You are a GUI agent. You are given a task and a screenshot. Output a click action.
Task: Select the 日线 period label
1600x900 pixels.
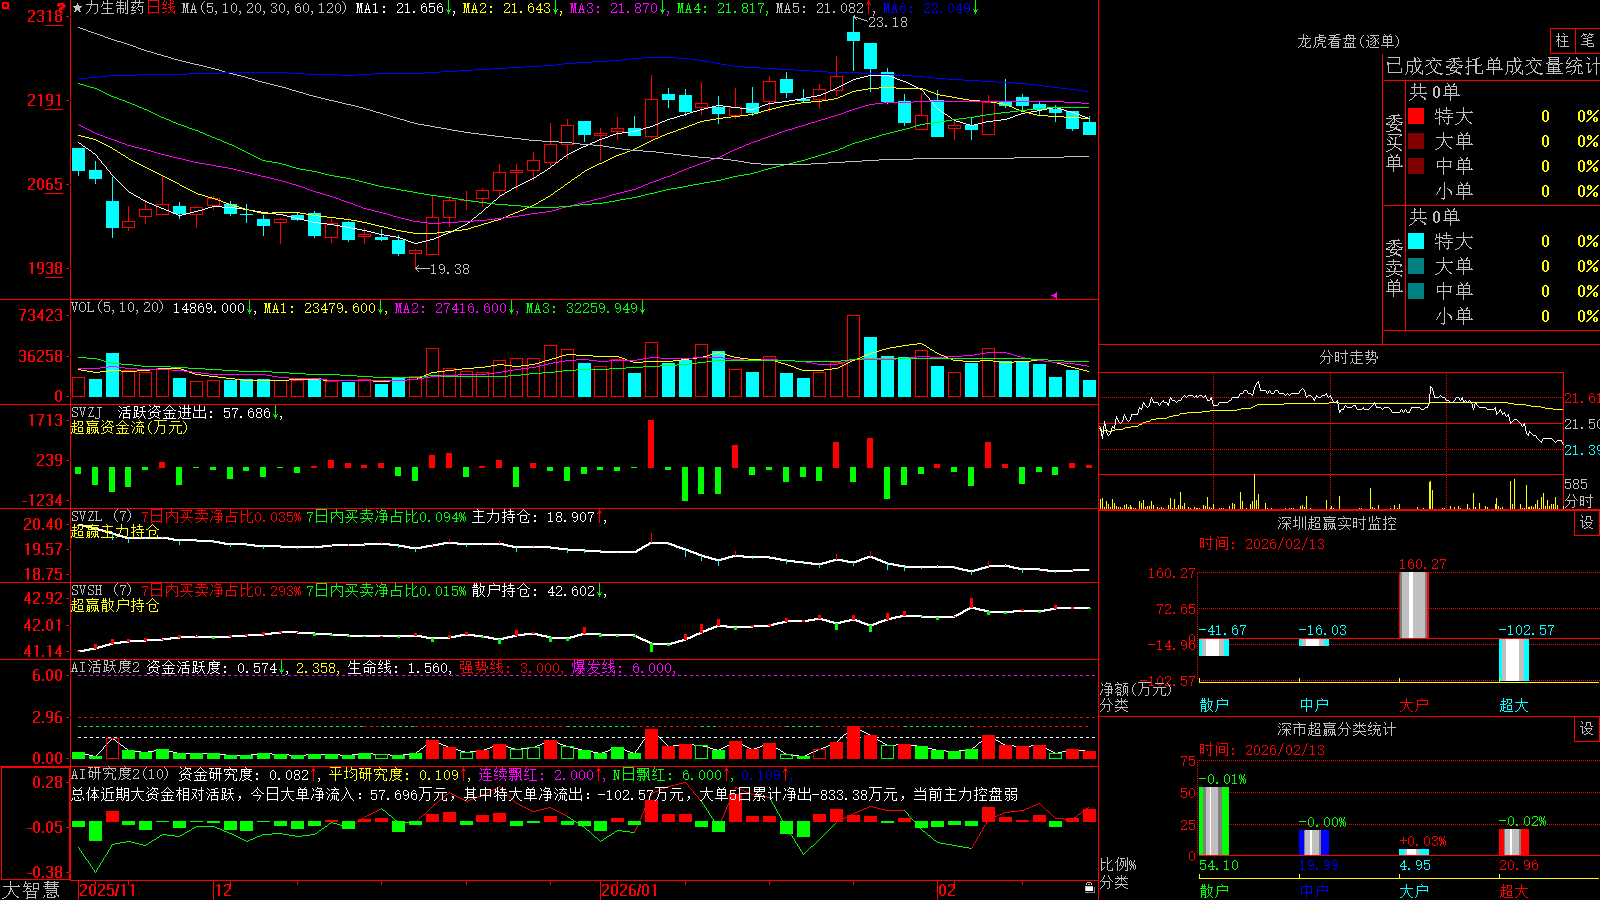[x=162, y=8]
